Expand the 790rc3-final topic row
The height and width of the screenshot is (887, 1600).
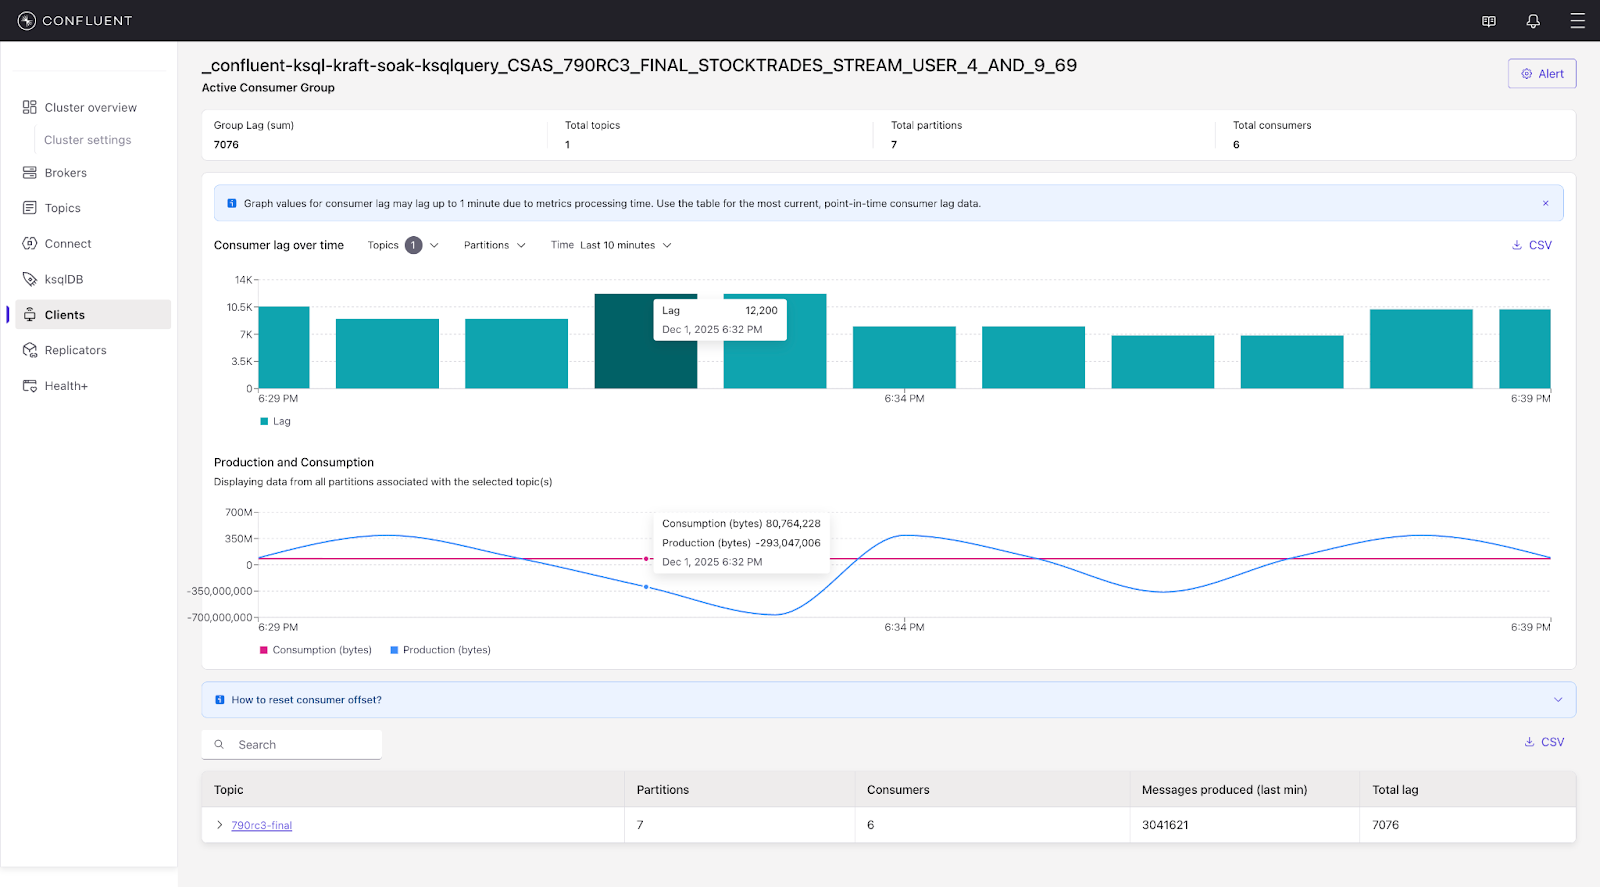pos(220,825)
